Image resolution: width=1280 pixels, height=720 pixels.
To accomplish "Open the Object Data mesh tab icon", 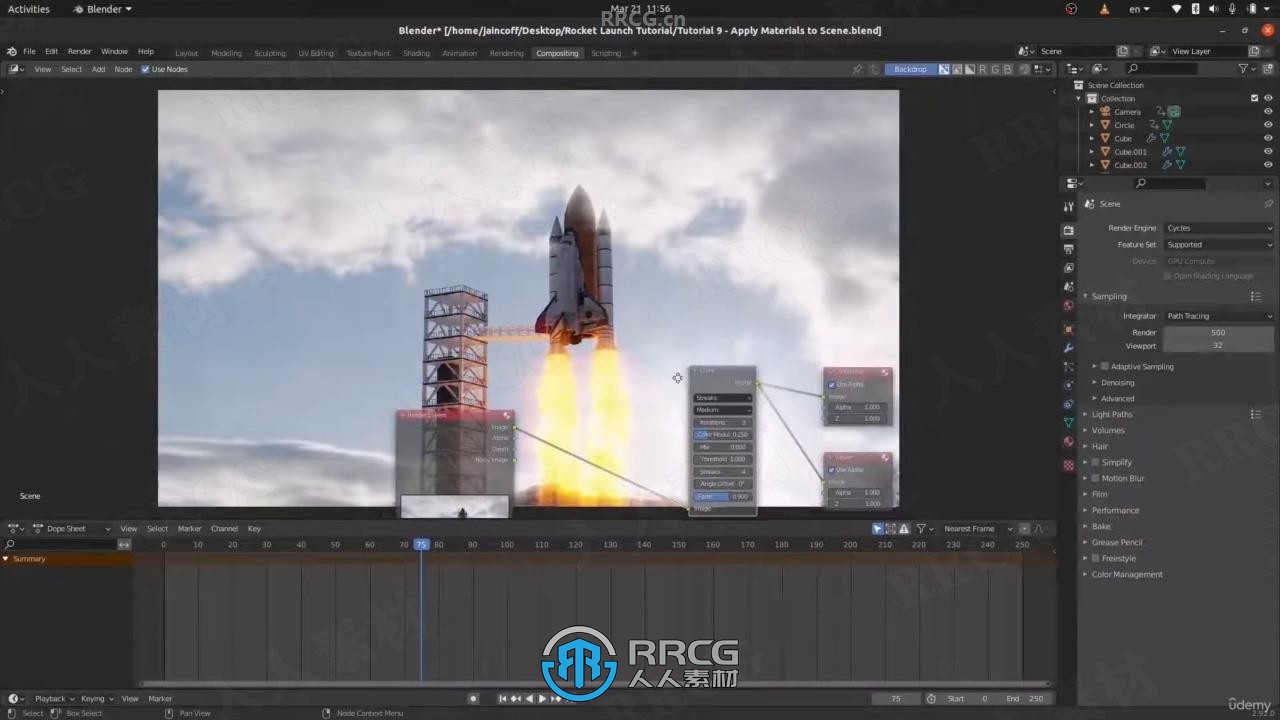I will click(x=1068, y=423).
